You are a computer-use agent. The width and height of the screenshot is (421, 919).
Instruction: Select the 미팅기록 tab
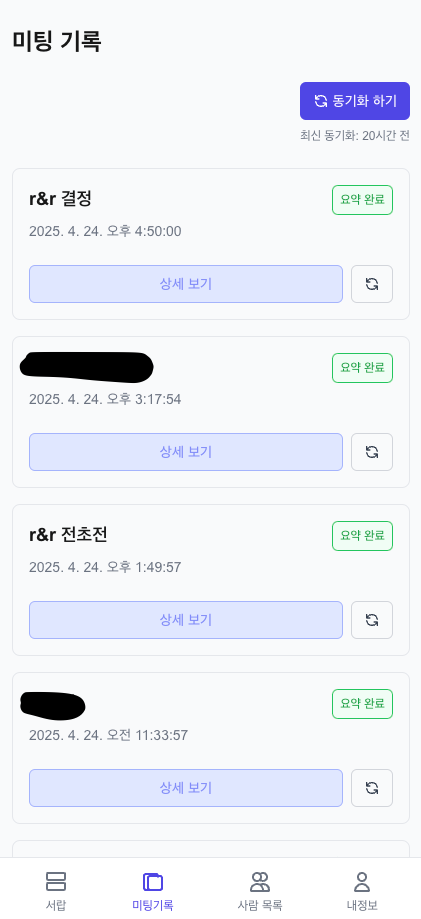[x=152, y=890]
